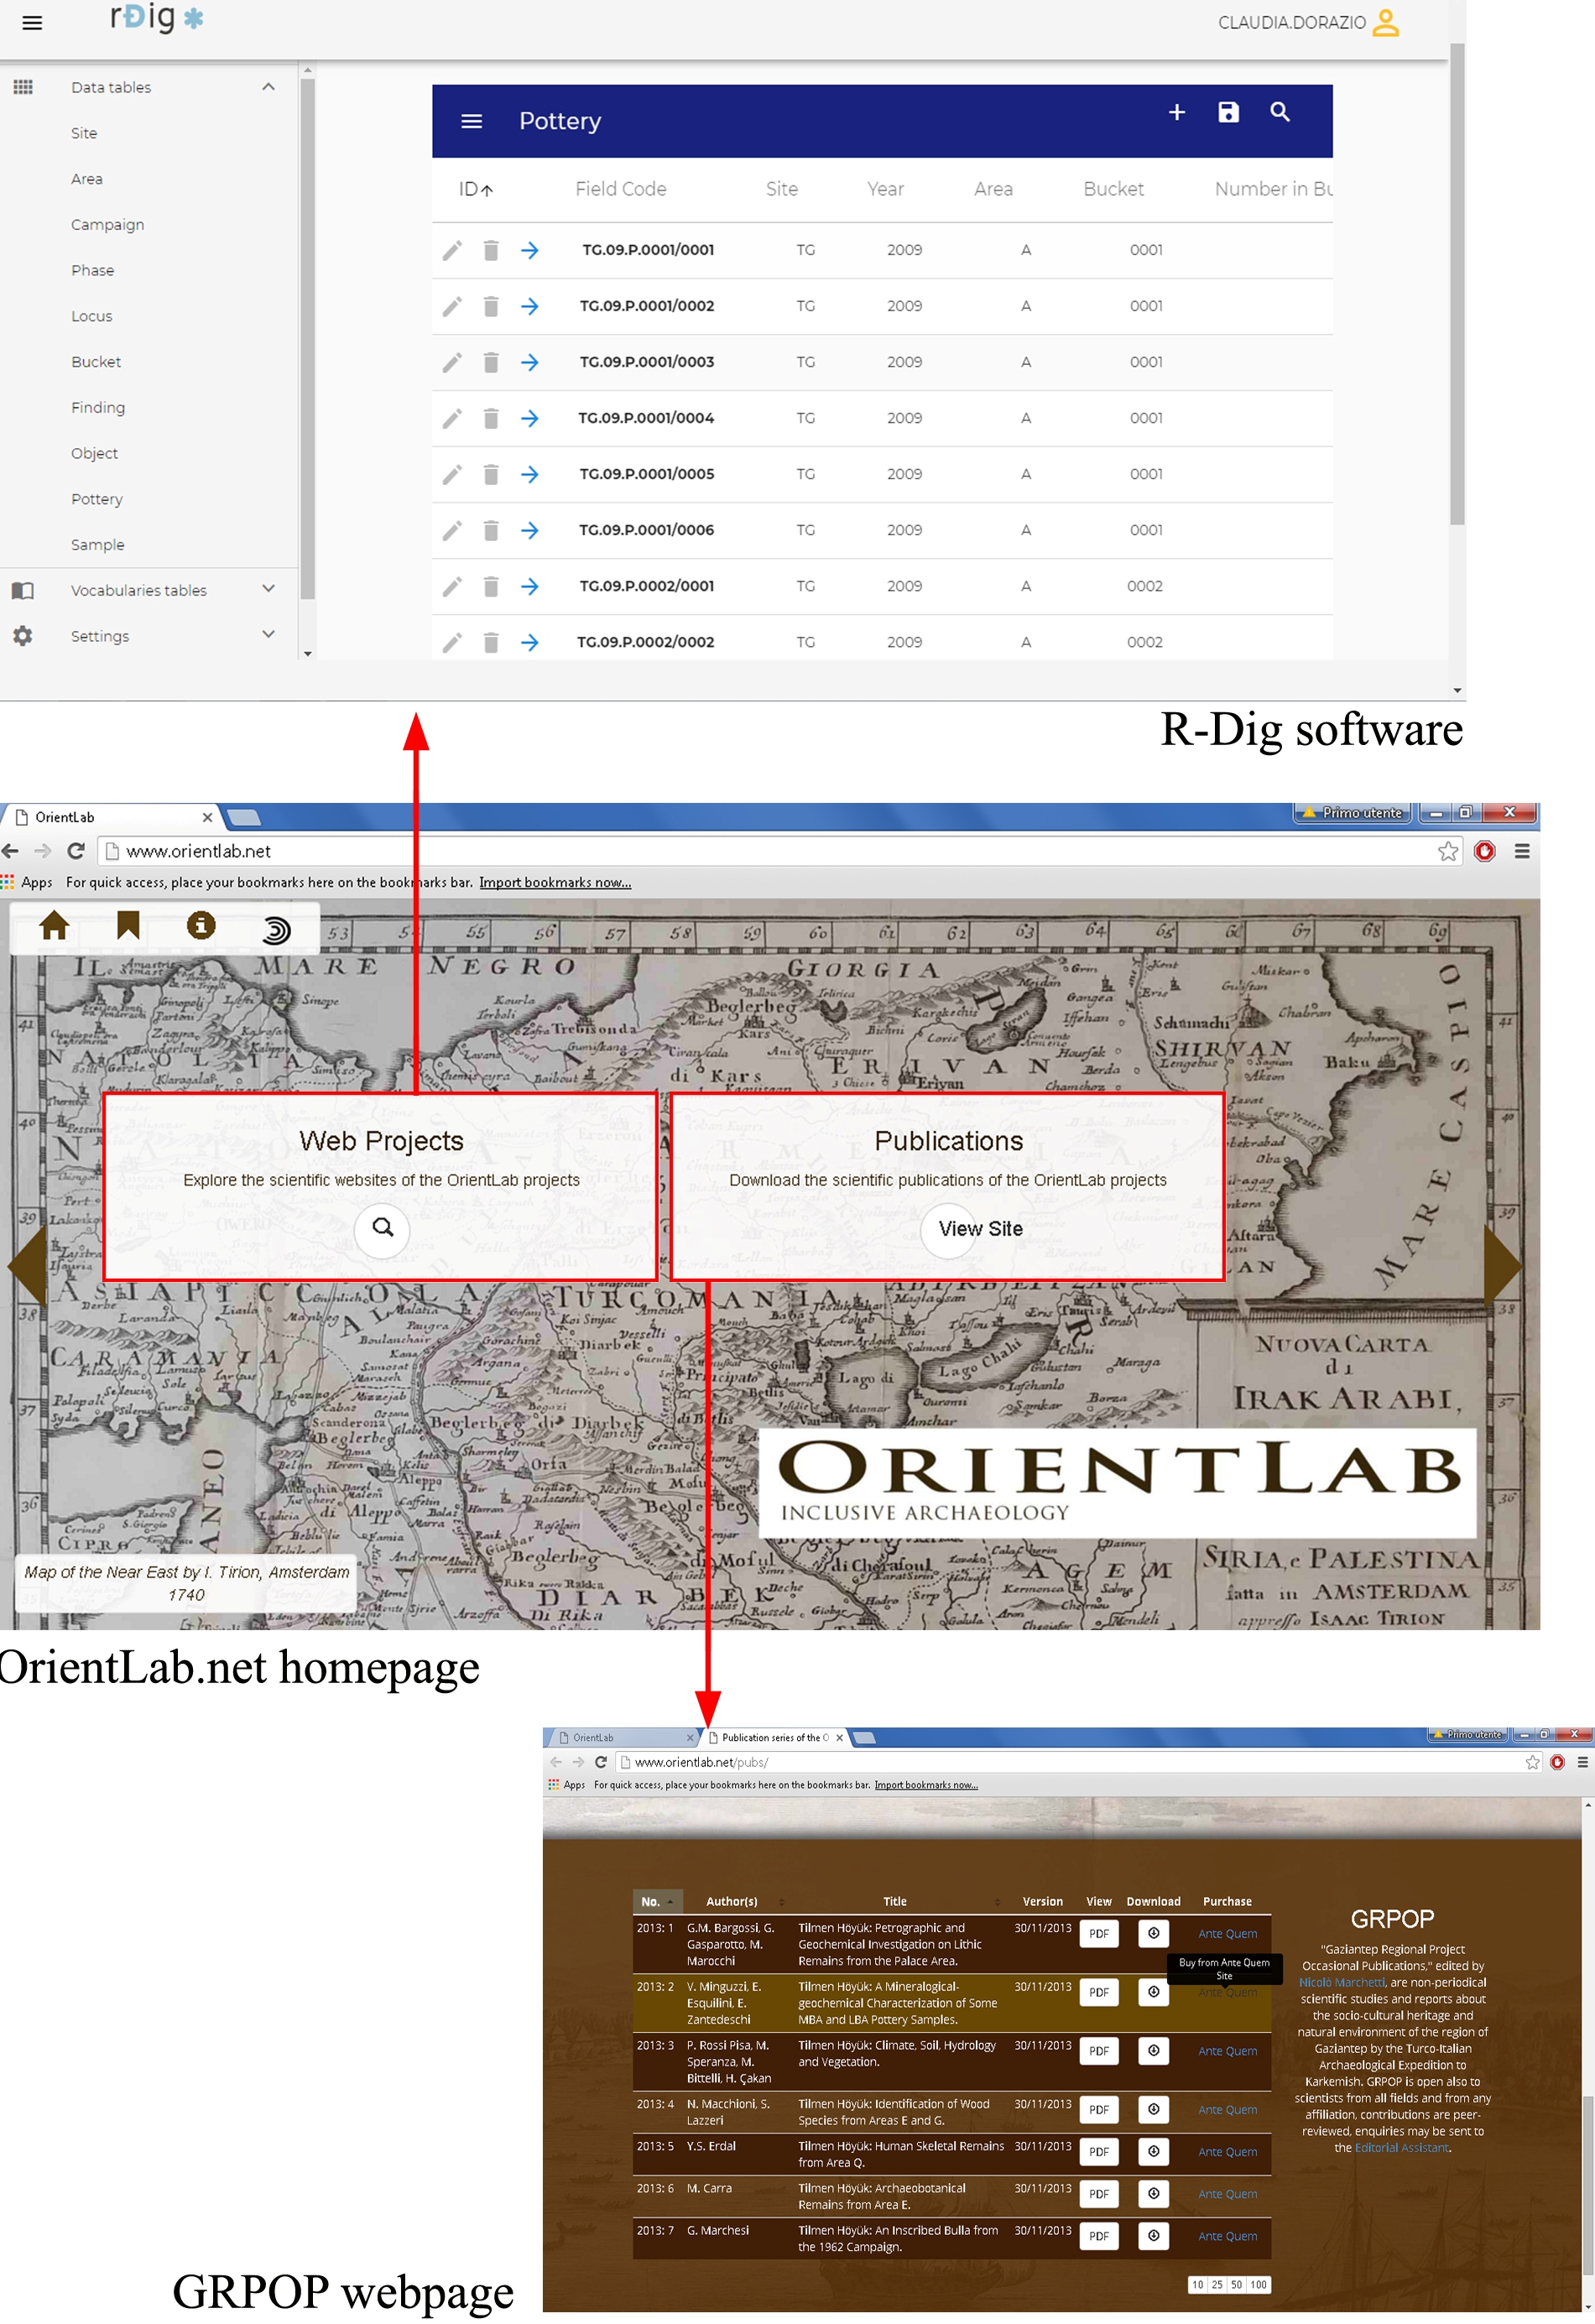Image resolution: width=1595 pixels, height=2324 pixels.
Task: Collapse the Data tables section
Action: click(268, 87)
